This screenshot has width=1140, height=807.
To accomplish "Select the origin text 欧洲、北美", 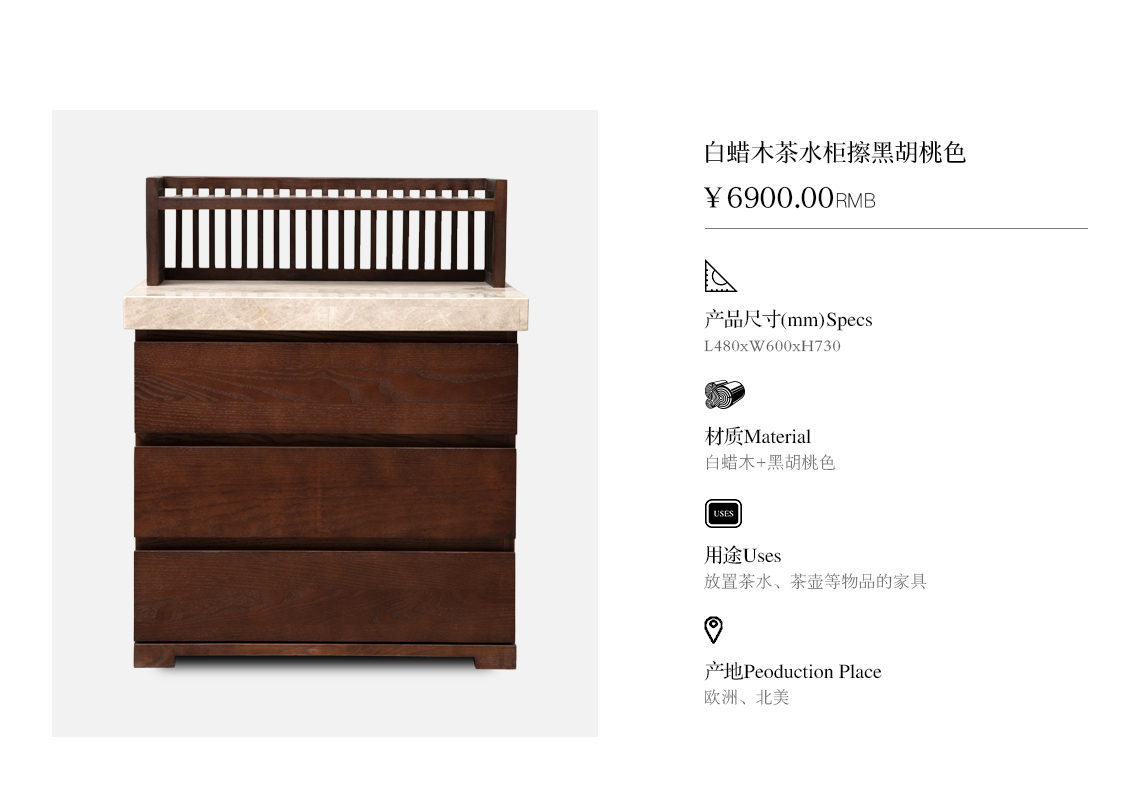I will [746, 698].
